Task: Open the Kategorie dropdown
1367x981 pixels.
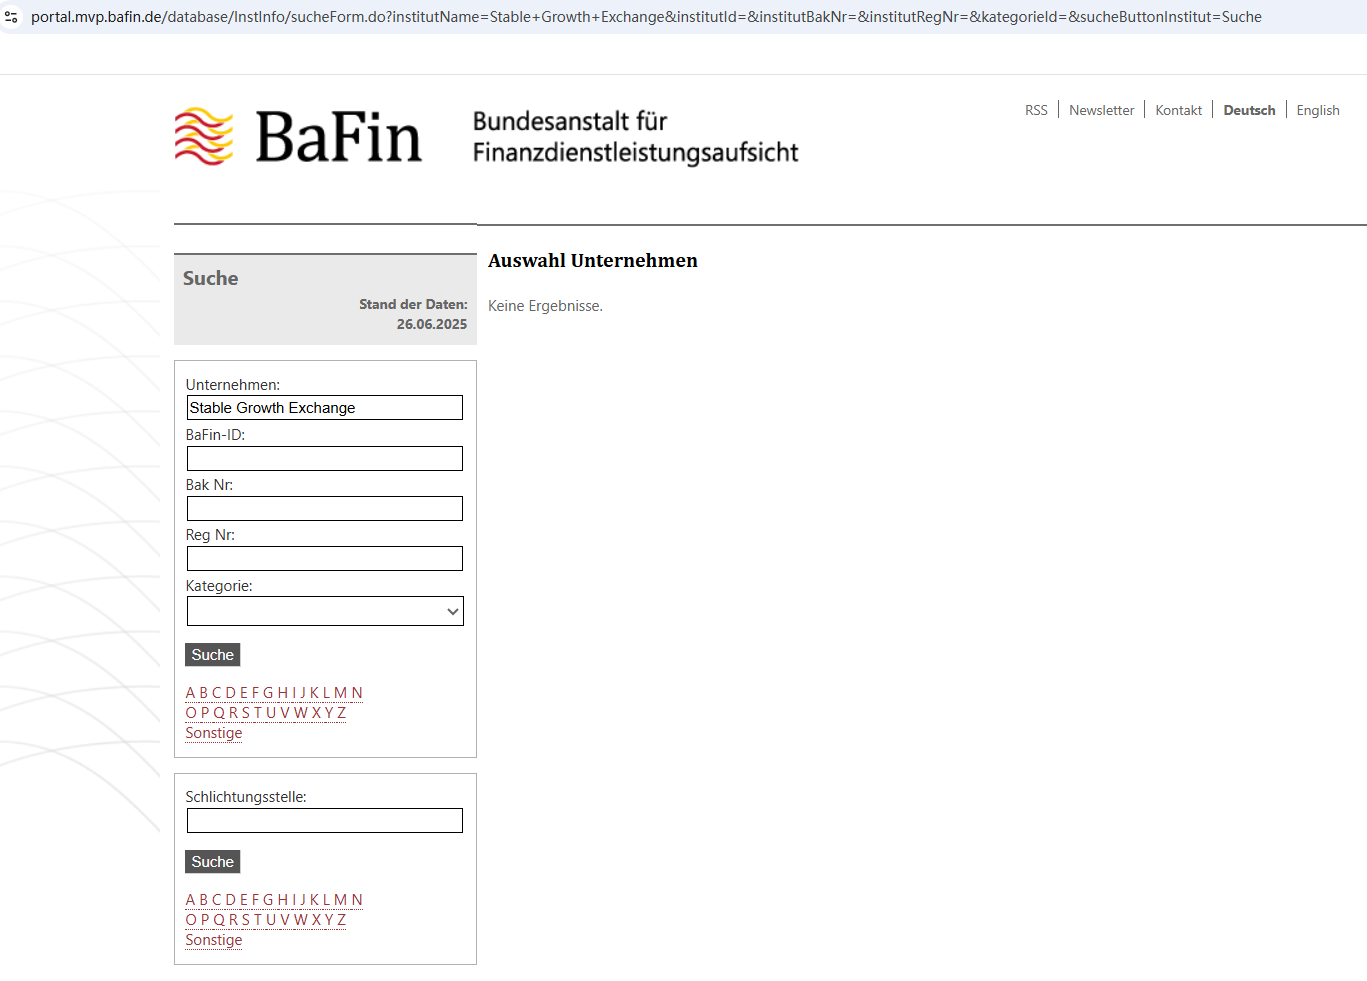Action: [325, 611]
